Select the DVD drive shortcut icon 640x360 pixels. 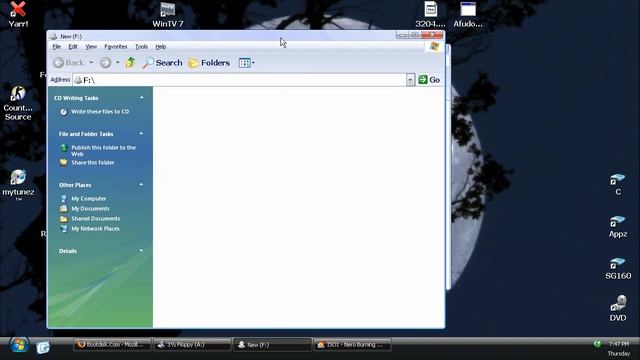[x=618, y=308]
